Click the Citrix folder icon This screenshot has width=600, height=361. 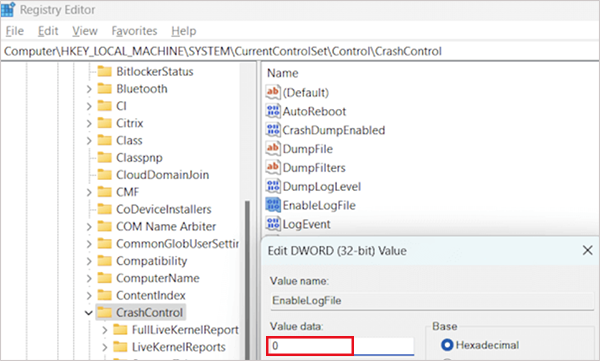pyautogui.click(x=104, y=123)
